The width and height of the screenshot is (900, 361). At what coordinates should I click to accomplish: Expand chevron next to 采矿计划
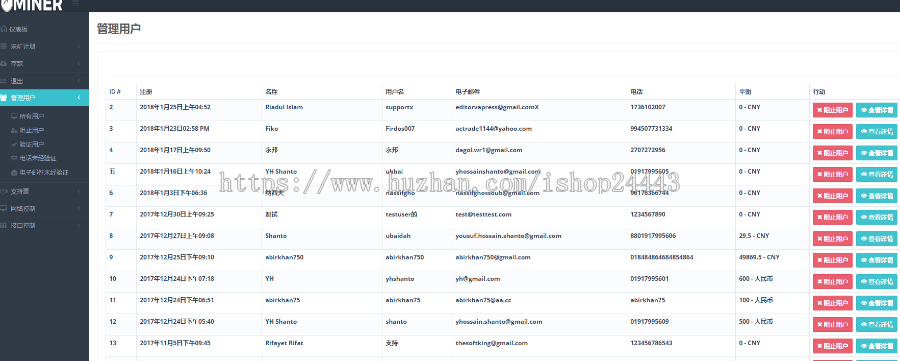coord(79,46)
